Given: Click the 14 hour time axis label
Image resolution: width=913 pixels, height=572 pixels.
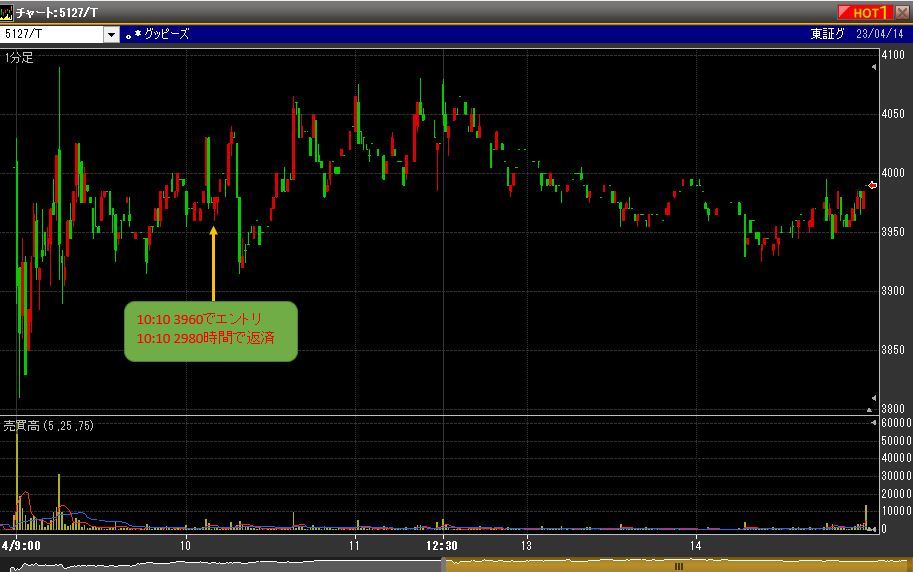Looking at the screenshot, I should [x=695, y=546].
